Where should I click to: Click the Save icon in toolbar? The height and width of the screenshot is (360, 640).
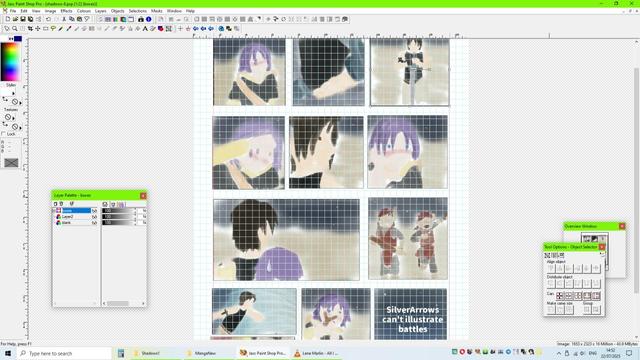click(23, 19)
